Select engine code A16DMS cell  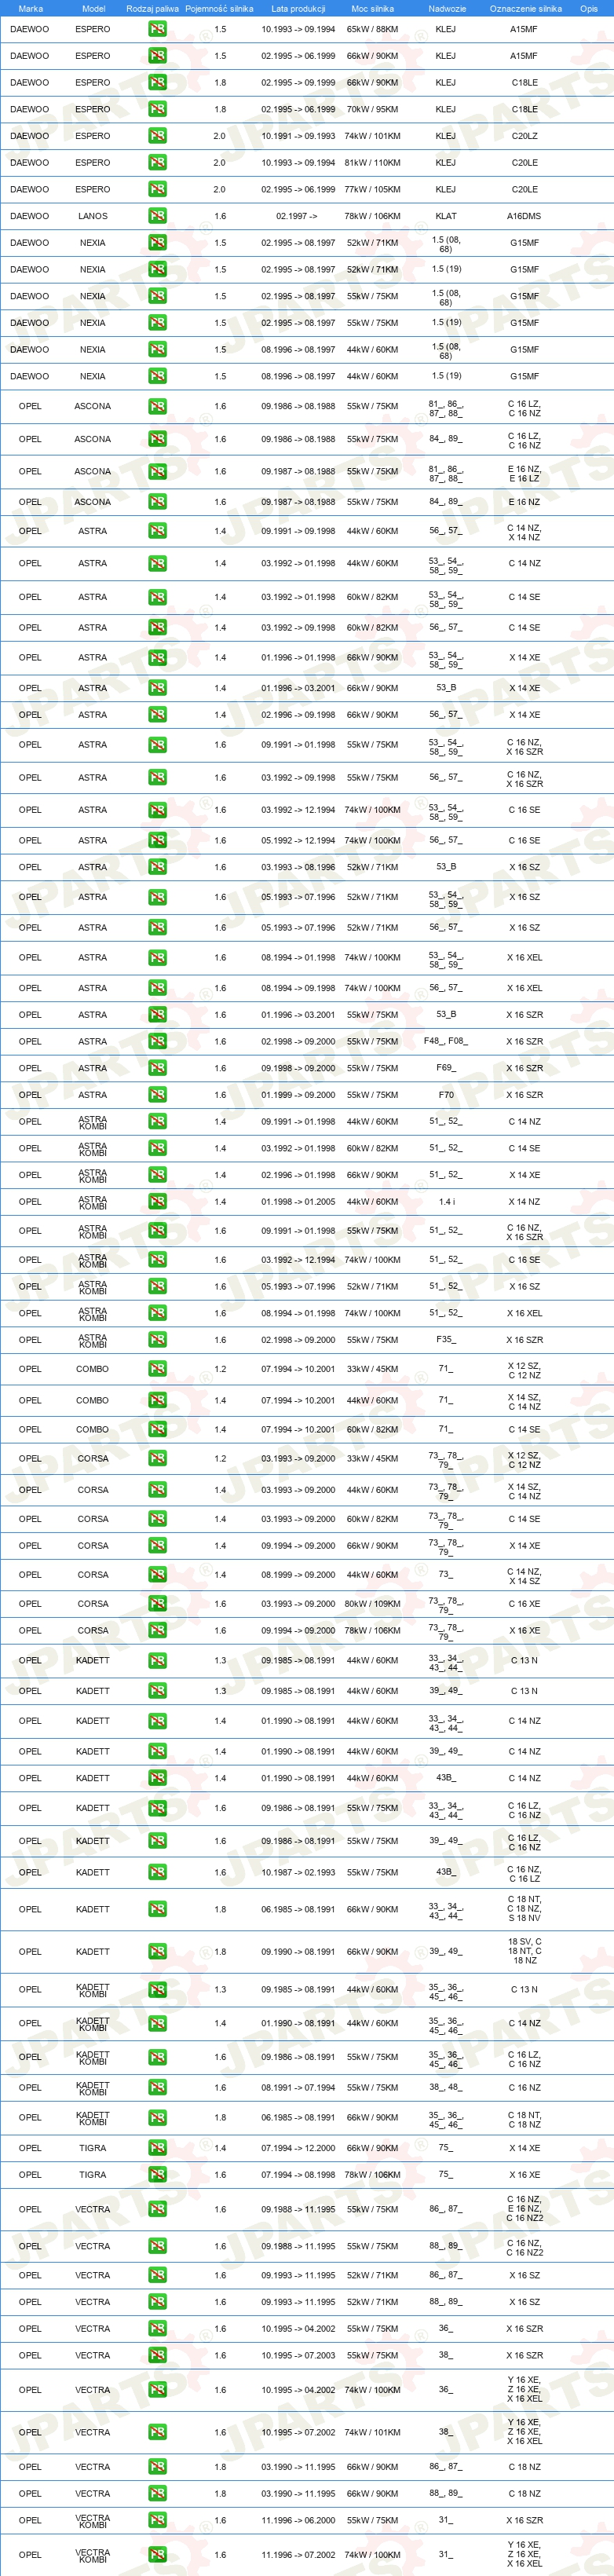pyautogui.click(x=524, y=216)
